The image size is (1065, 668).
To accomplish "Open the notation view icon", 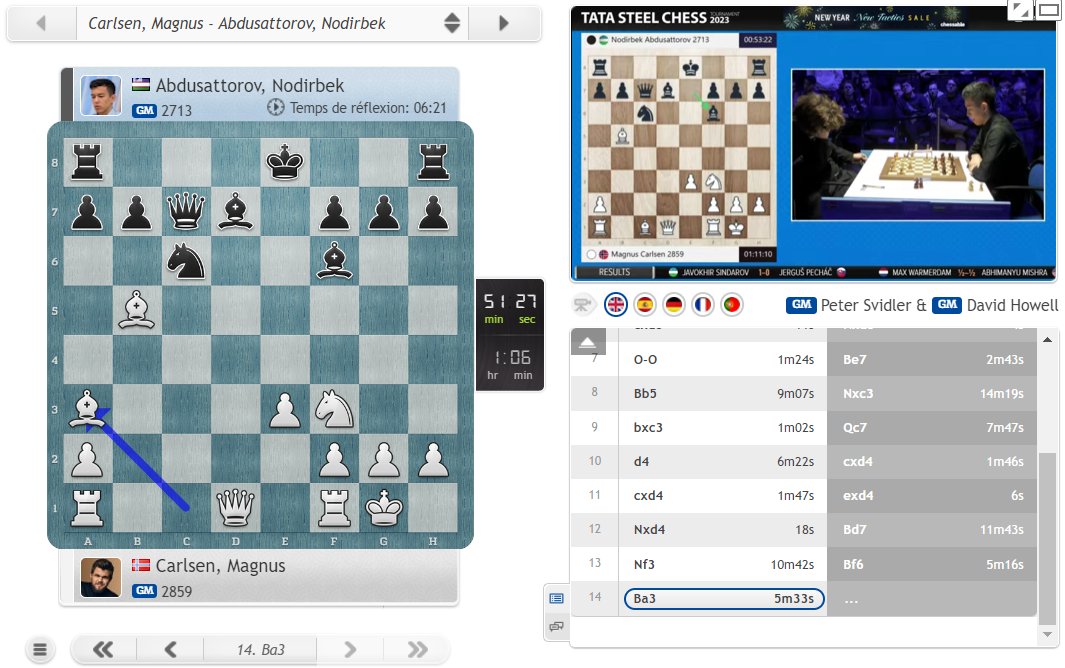I will pyautogui.click(x=556, y=598).
